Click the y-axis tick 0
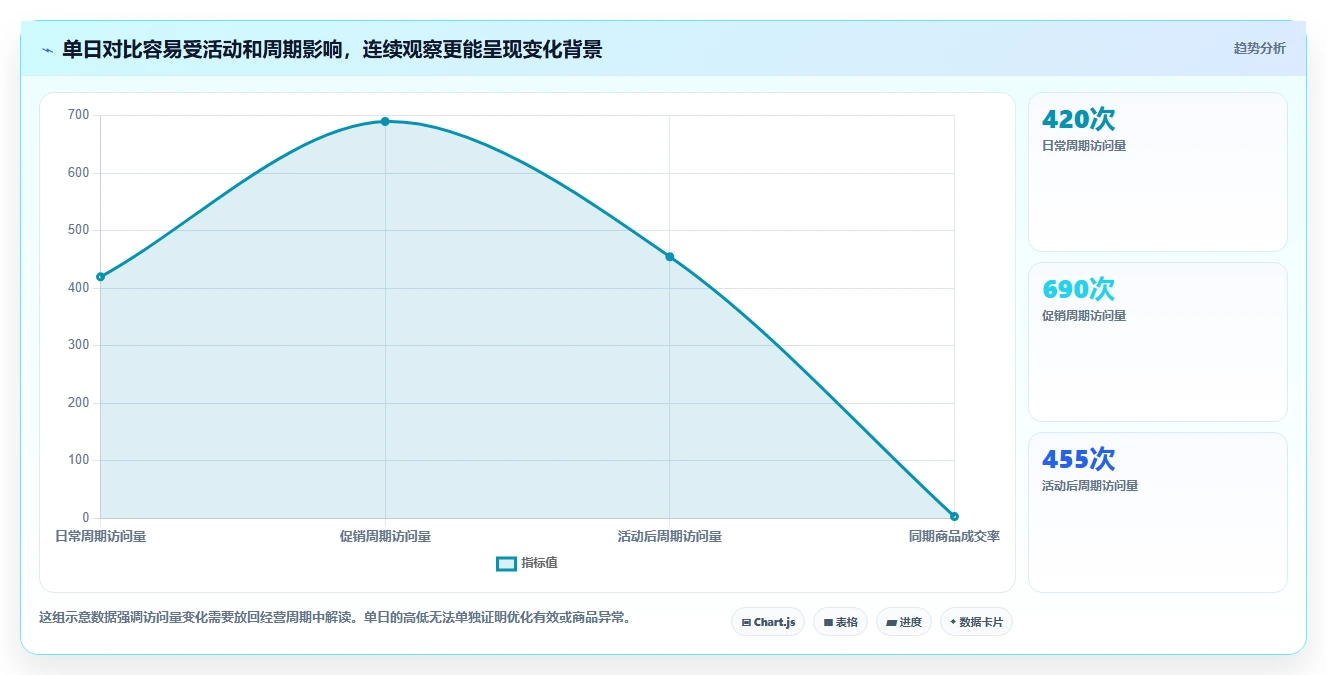 coord(86,517)
